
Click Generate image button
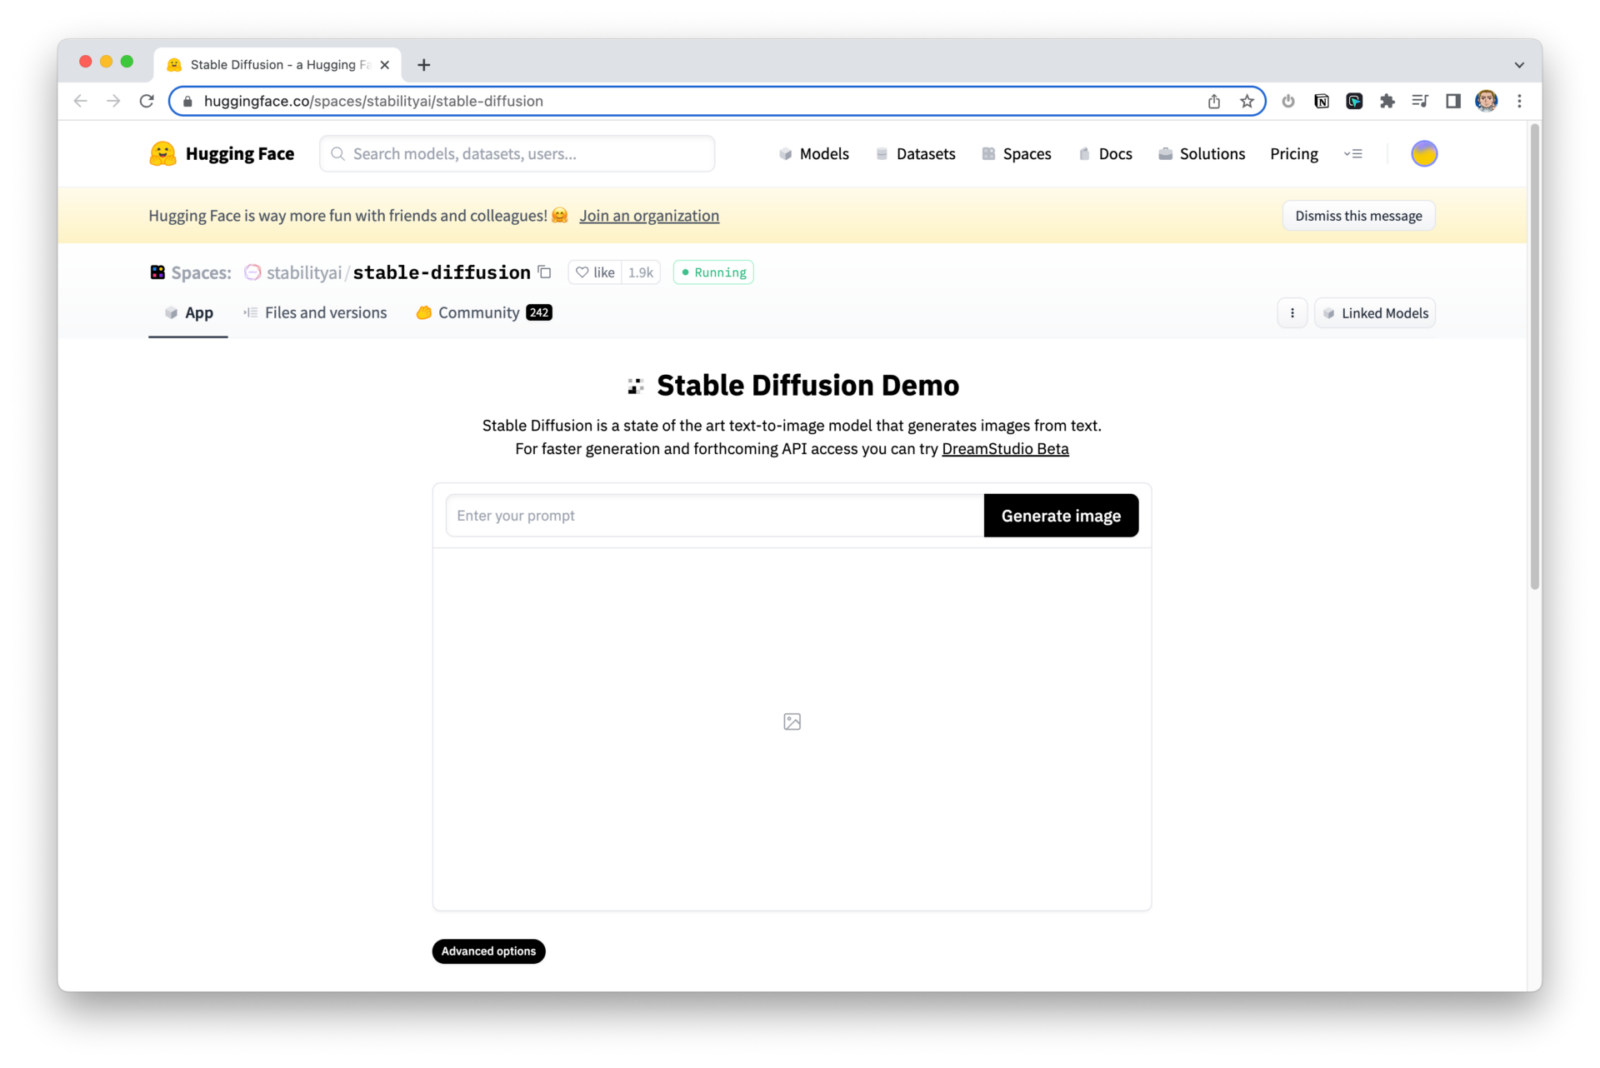click(1061, 516)
